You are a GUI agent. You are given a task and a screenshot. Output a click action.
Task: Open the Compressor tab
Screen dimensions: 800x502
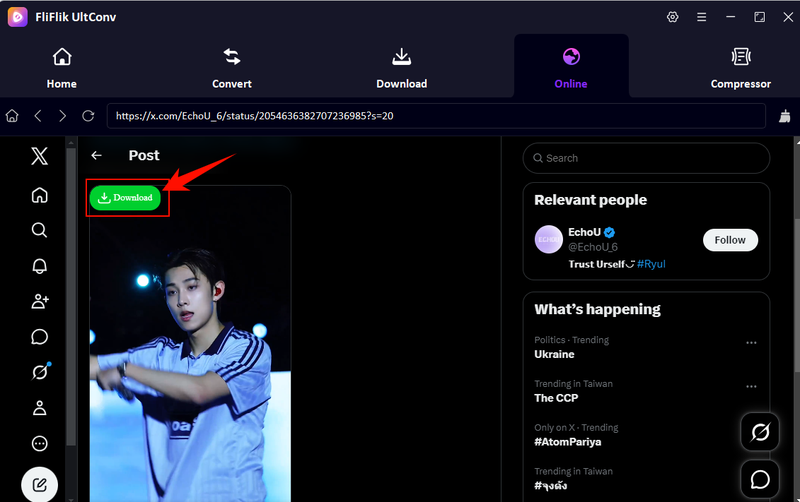[x=740, y=68]
